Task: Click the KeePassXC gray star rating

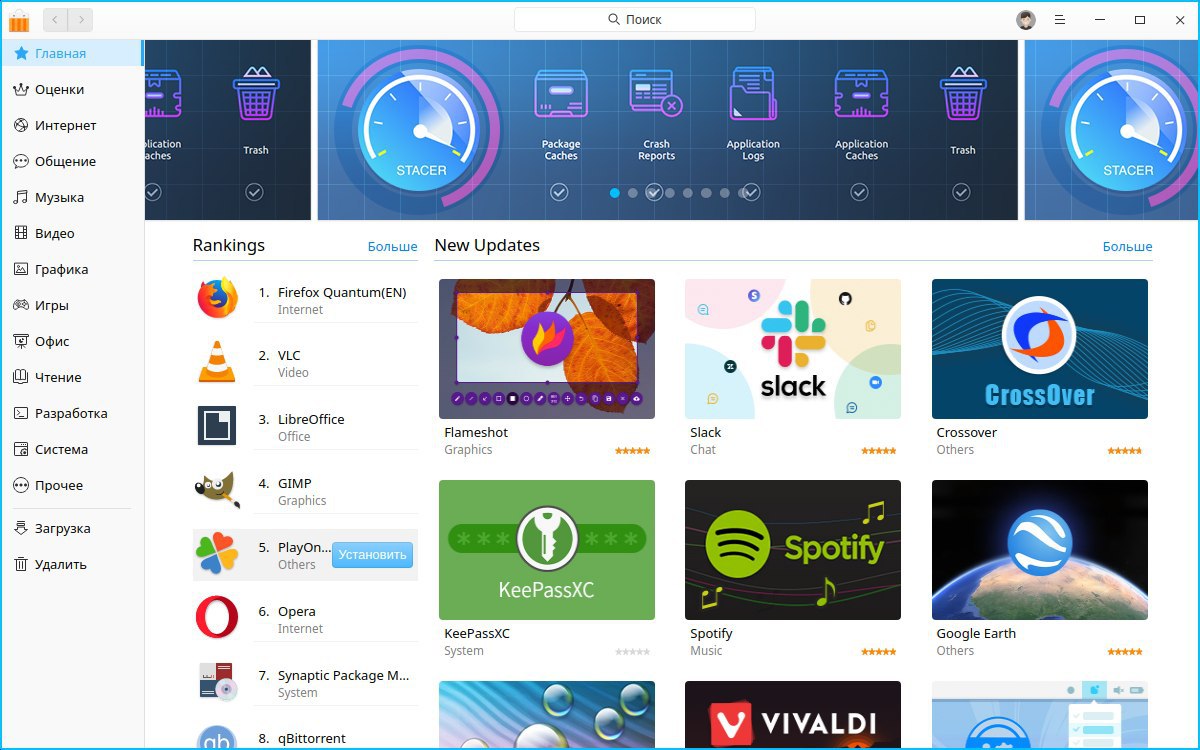Action: click(x=632, y=652)
